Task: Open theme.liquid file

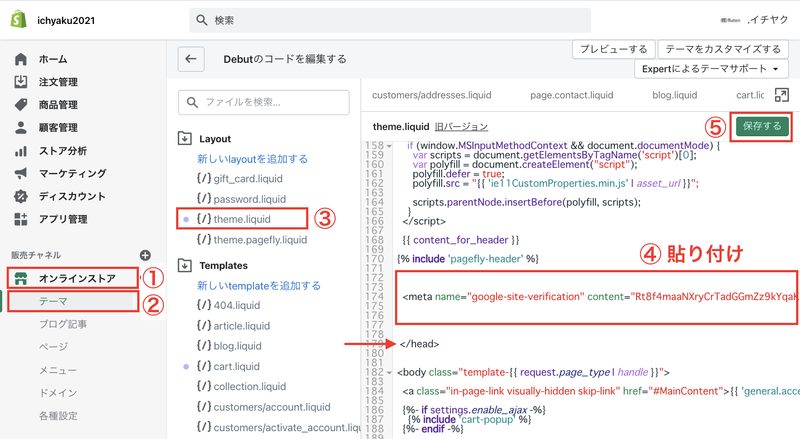Action: (242, 218)
